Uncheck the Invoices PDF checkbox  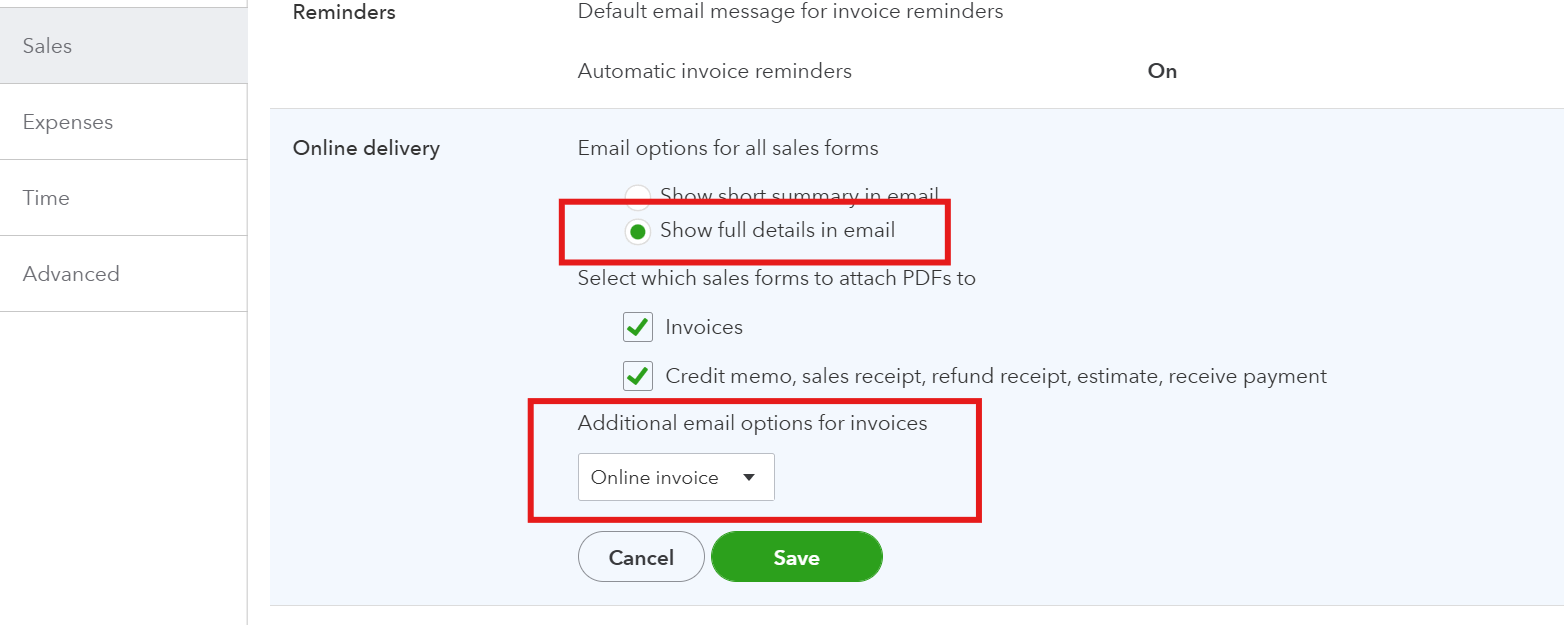[638, 327]
